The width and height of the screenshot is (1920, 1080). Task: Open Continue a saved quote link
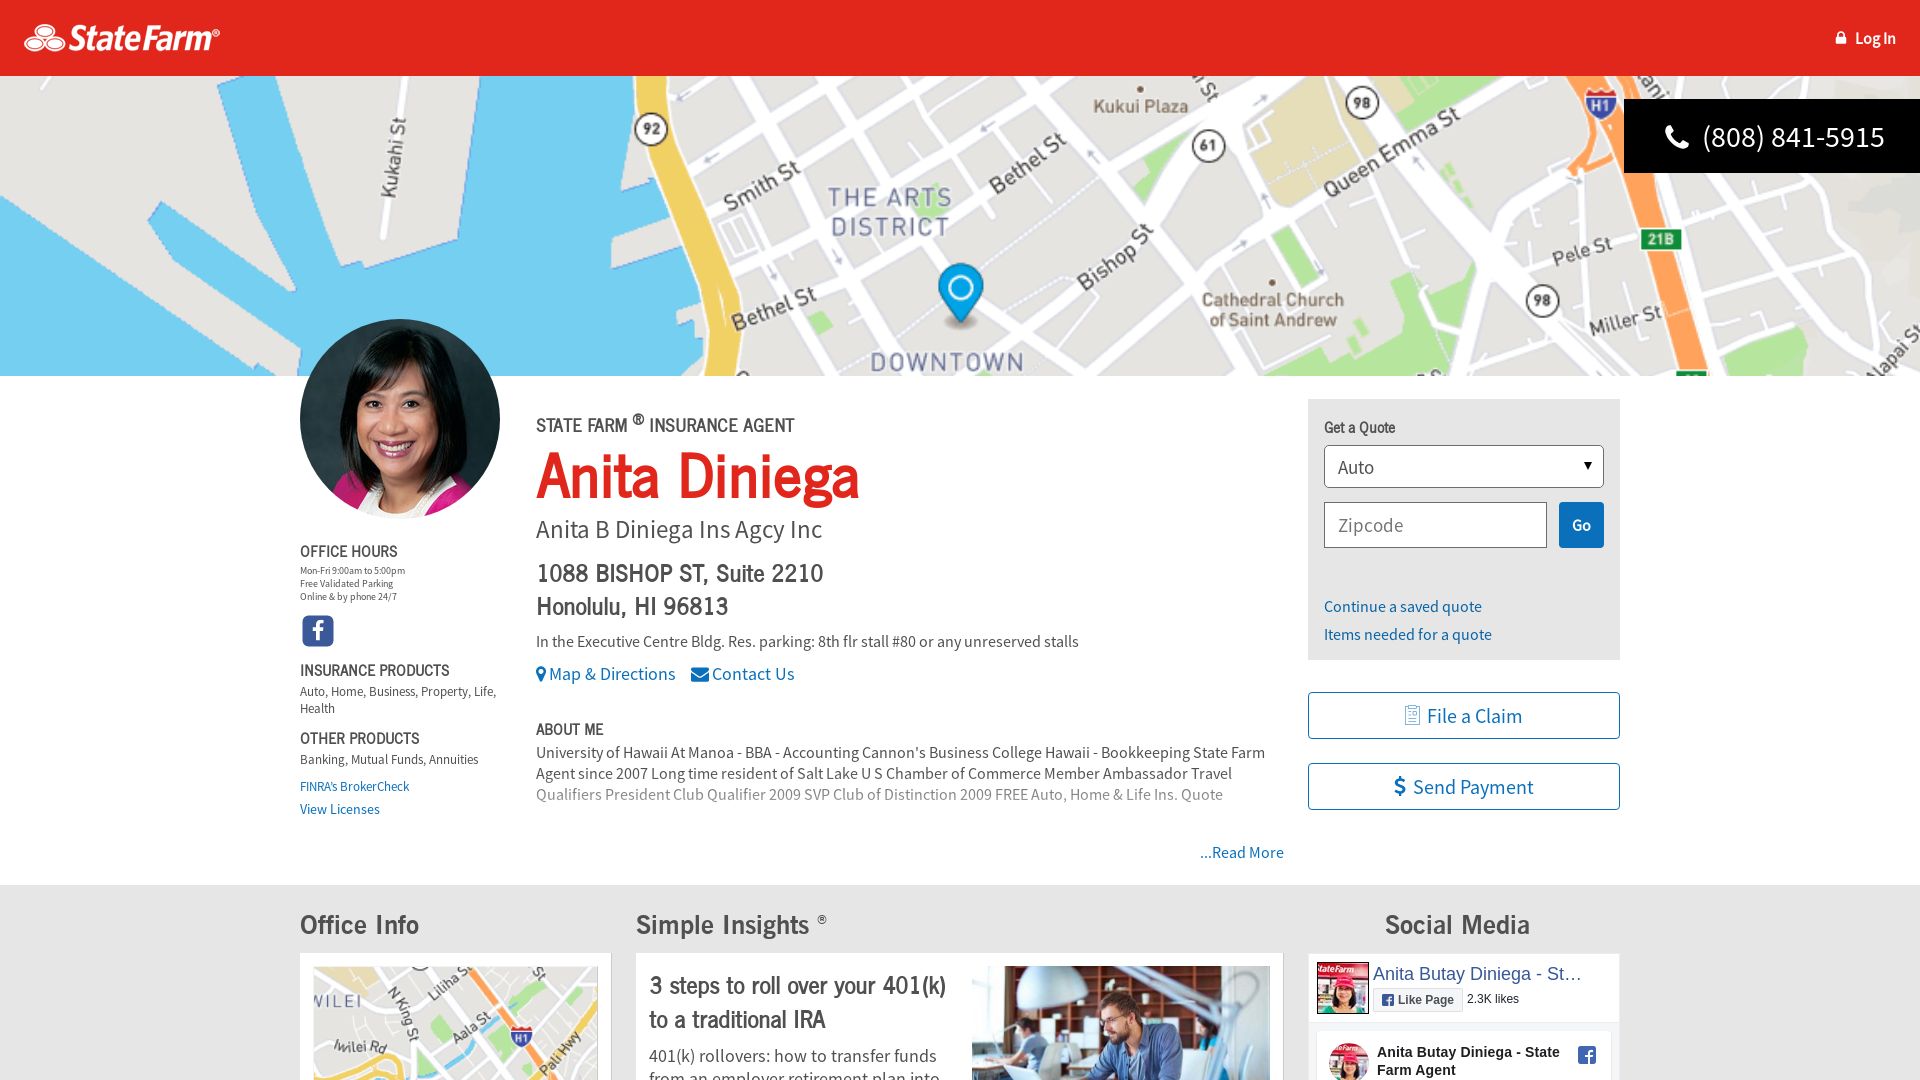[x=1402, y=606]
